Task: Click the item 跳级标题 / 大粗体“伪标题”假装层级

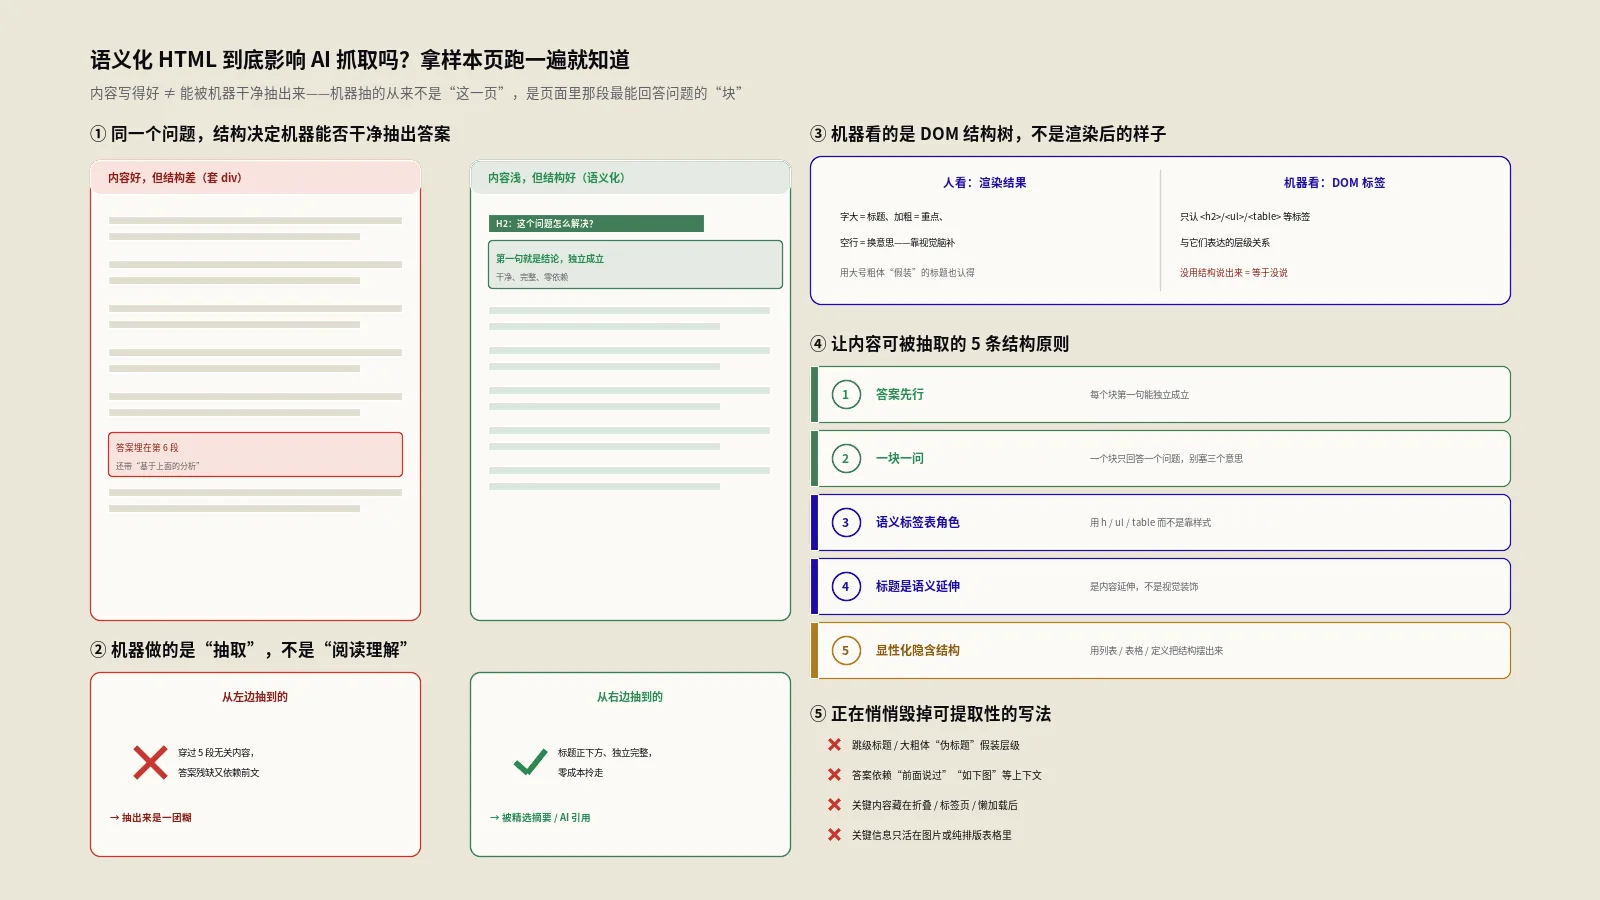Action: [x=936, y=745]
